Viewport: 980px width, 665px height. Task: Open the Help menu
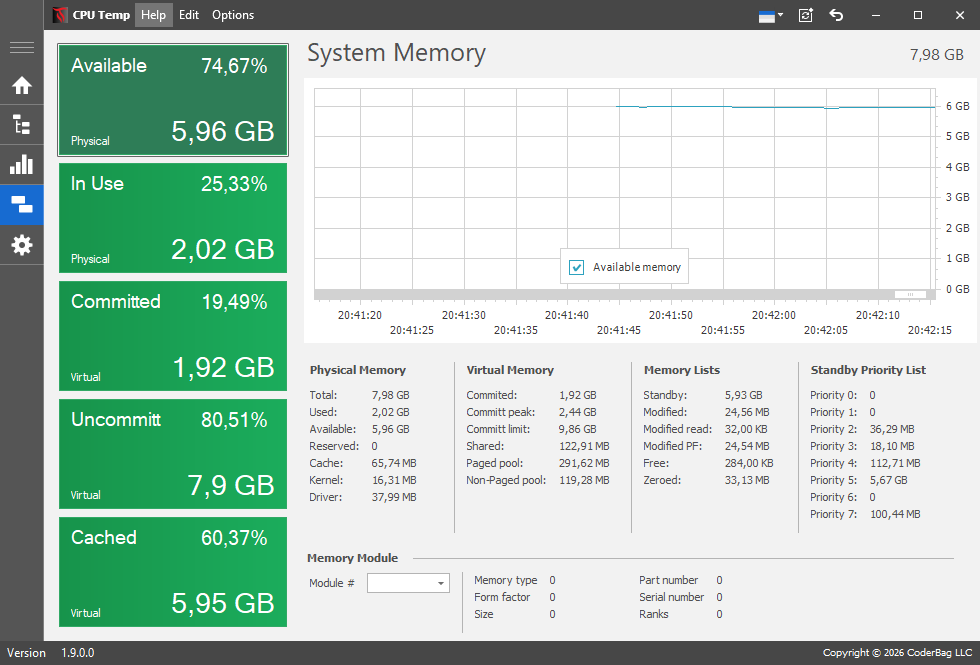click(x=153, y=15)
